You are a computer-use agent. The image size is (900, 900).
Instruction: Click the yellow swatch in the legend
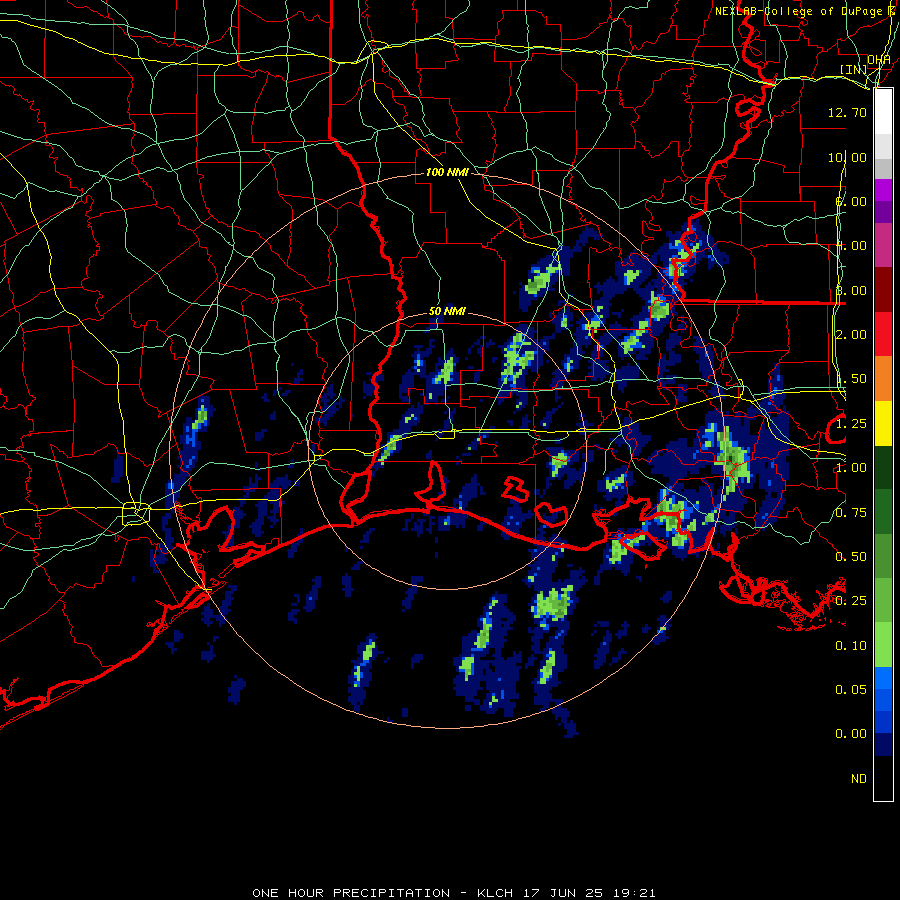[x=883, y=423]
